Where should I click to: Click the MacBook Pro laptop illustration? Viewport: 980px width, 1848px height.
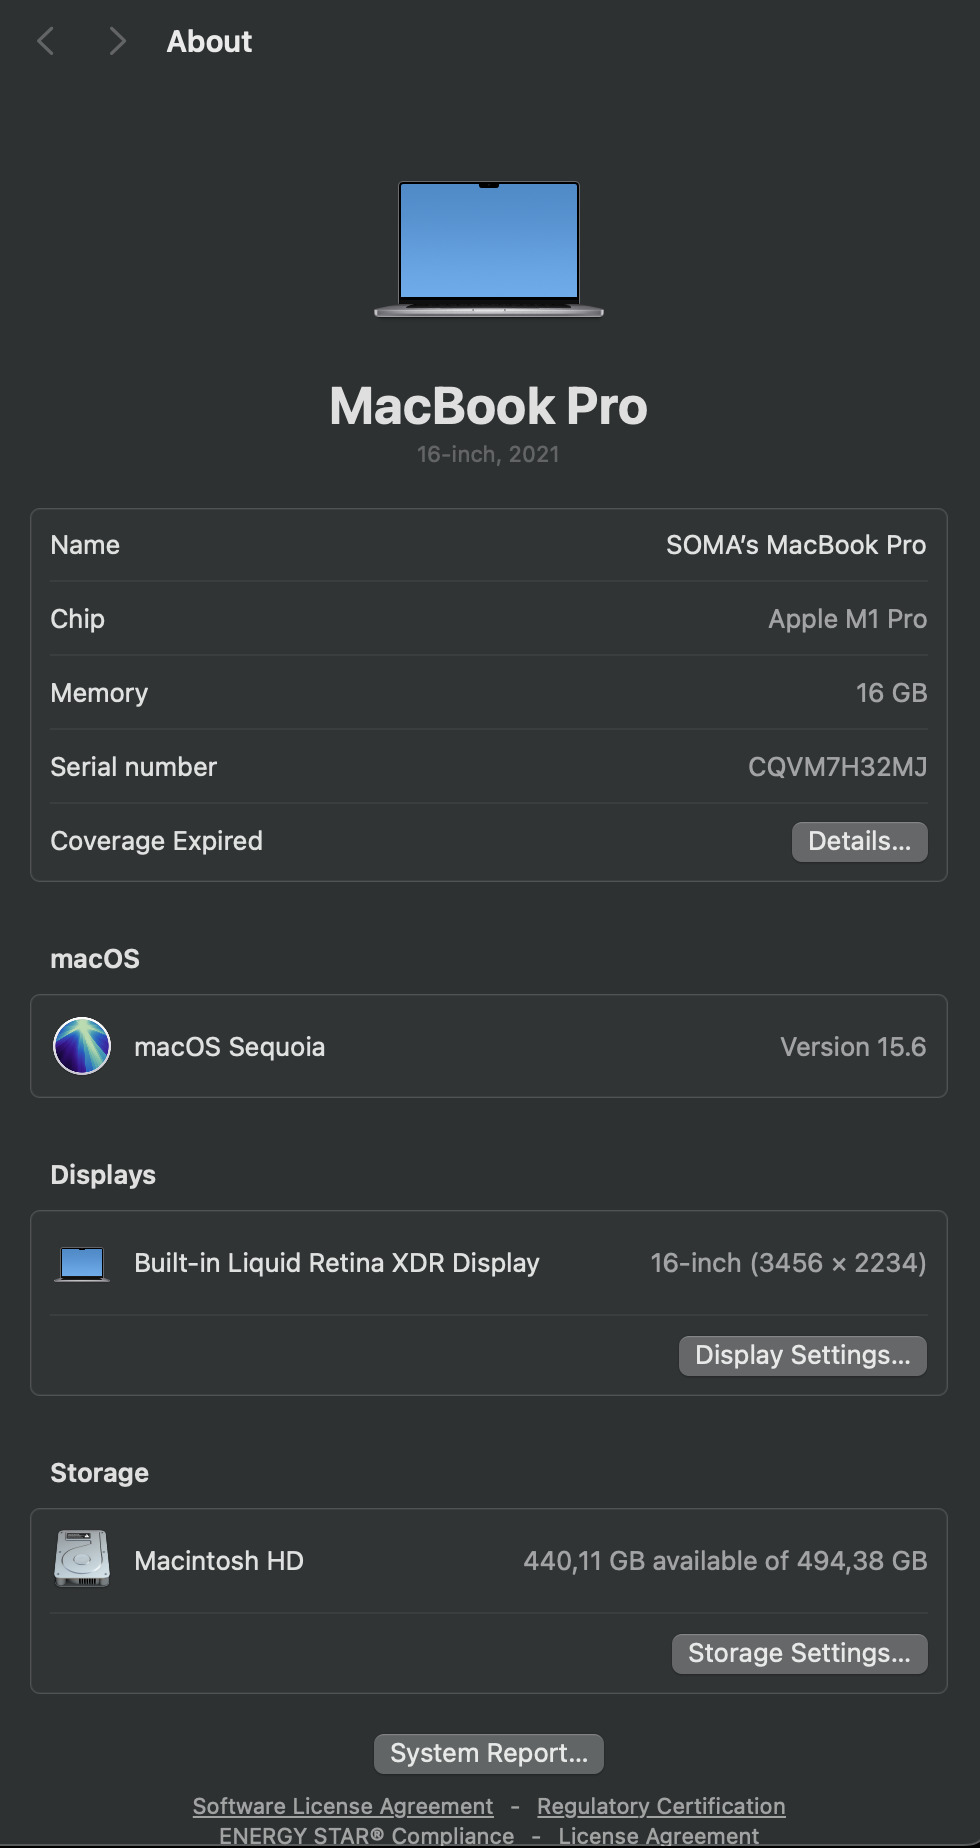[x=489, y=249]
